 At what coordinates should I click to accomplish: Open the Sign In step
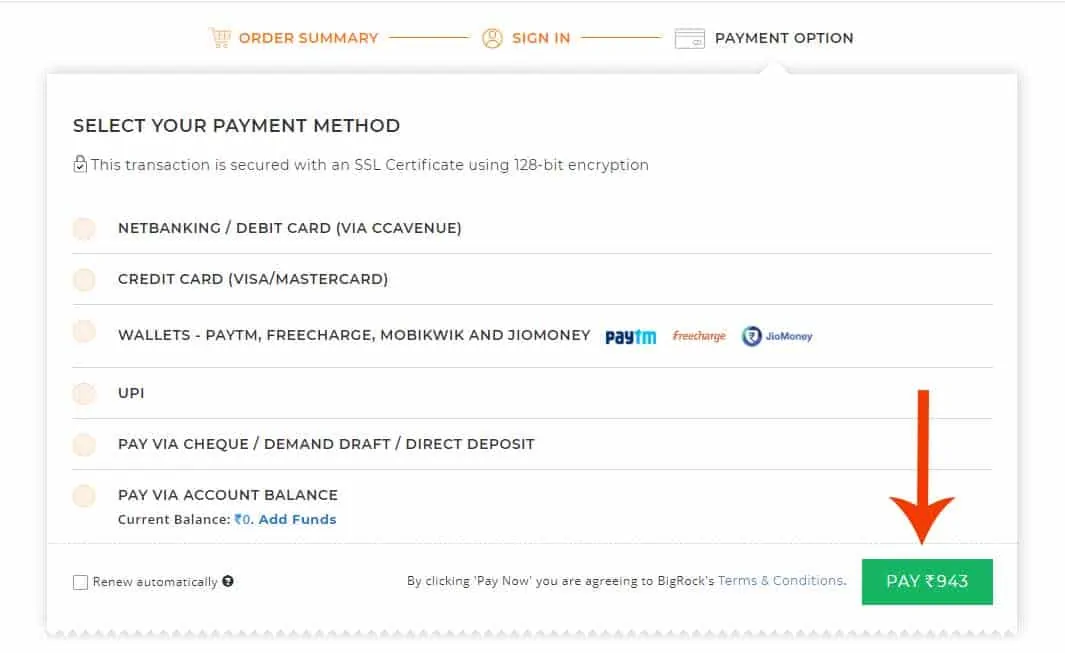[541, 38]
